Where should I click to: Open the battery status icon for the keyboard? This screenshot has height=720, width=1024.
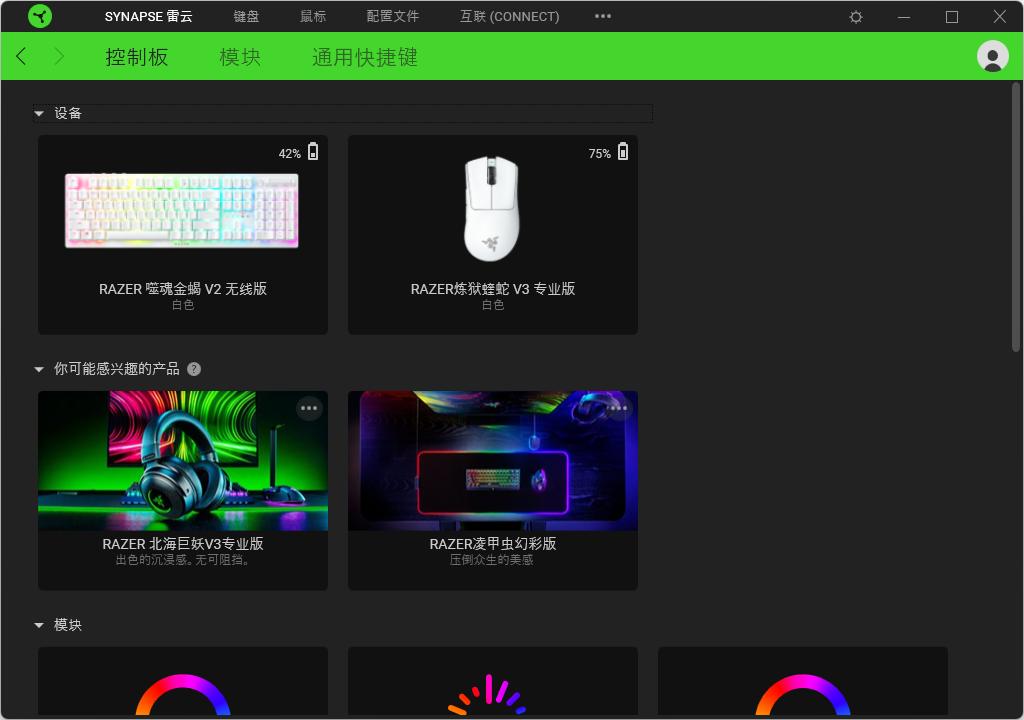(x=311, y=152)
